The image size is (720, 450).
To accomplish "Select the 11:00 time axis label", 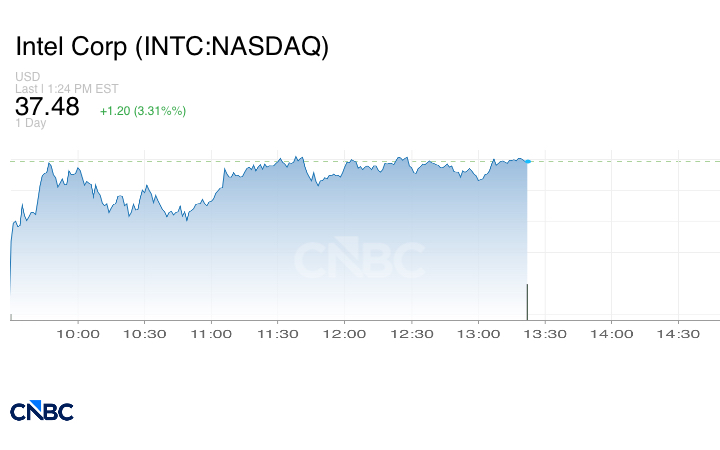I will click(212, 334).
